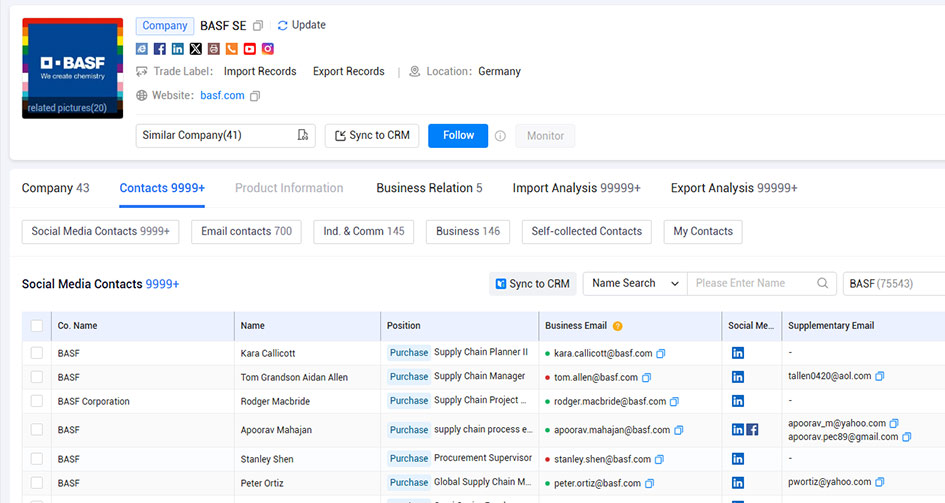This screenshot has height=503, width=945.
Task: Select the Social Media Contacts 9999+ filter
Action: pyautogui.click(x=101, y=232)
